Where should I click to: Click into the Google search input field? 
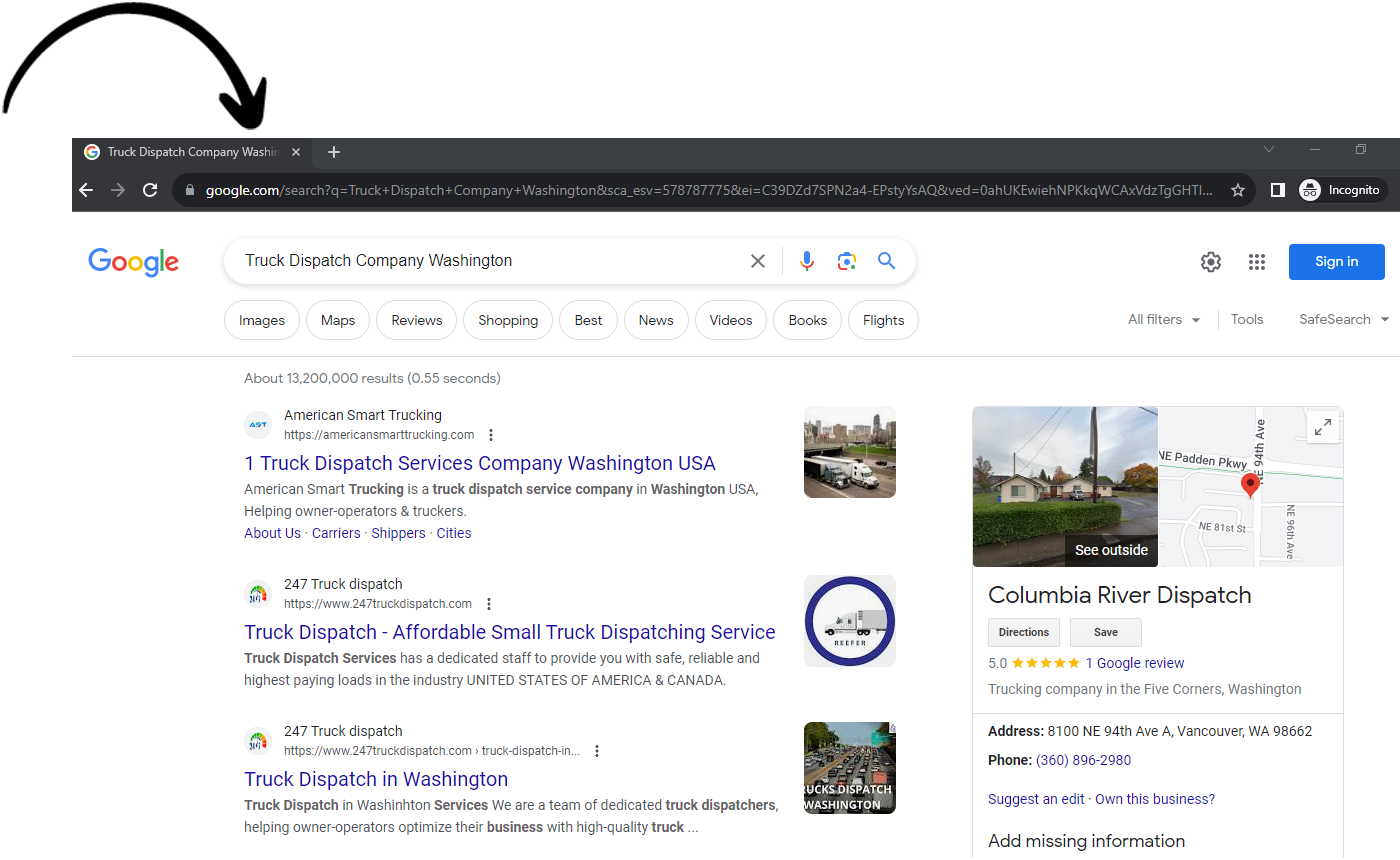point(490,261)
